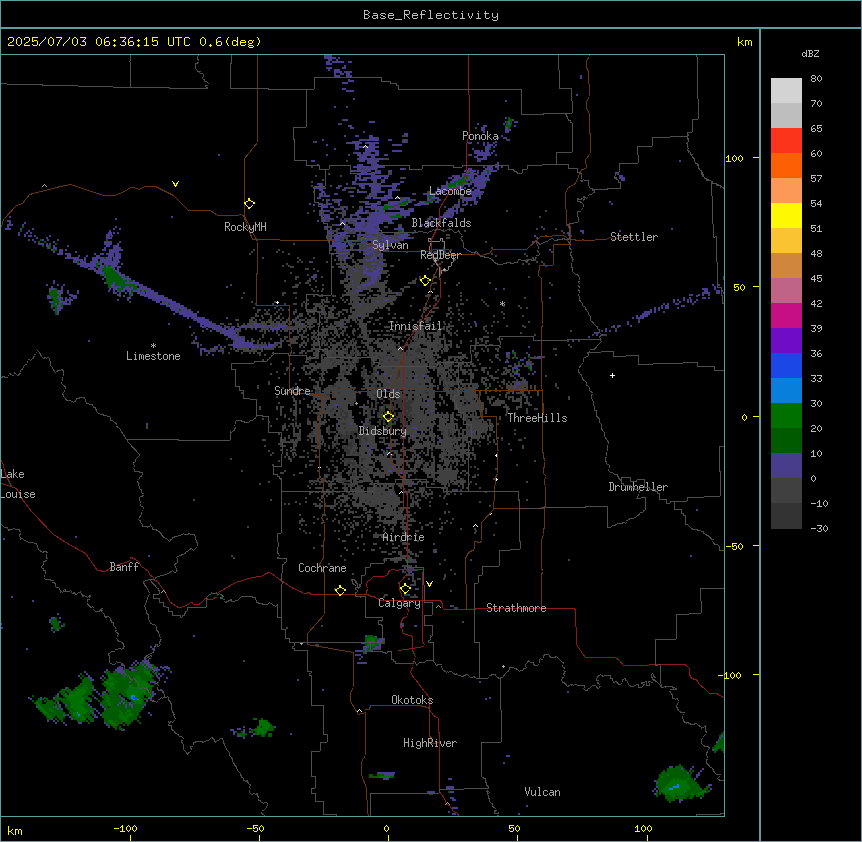The height and width of the screenshot is (842, 862).
Task: Click the Olds city label
Action: point(388,394)
